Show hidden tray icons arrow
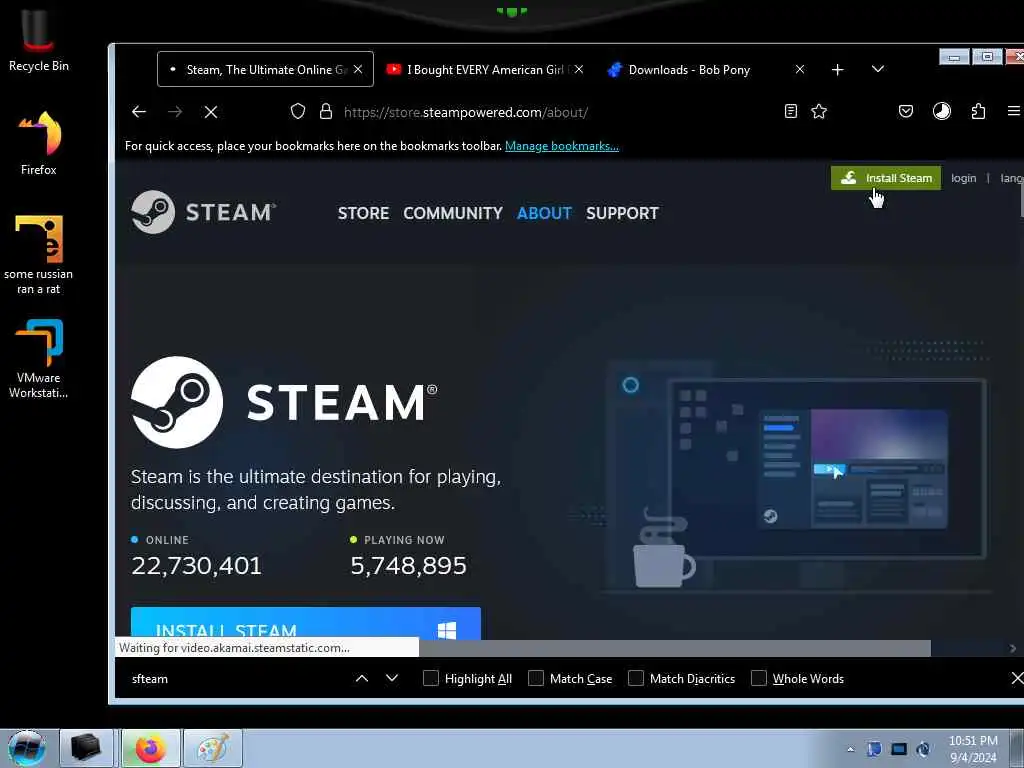 click(850, 750)
